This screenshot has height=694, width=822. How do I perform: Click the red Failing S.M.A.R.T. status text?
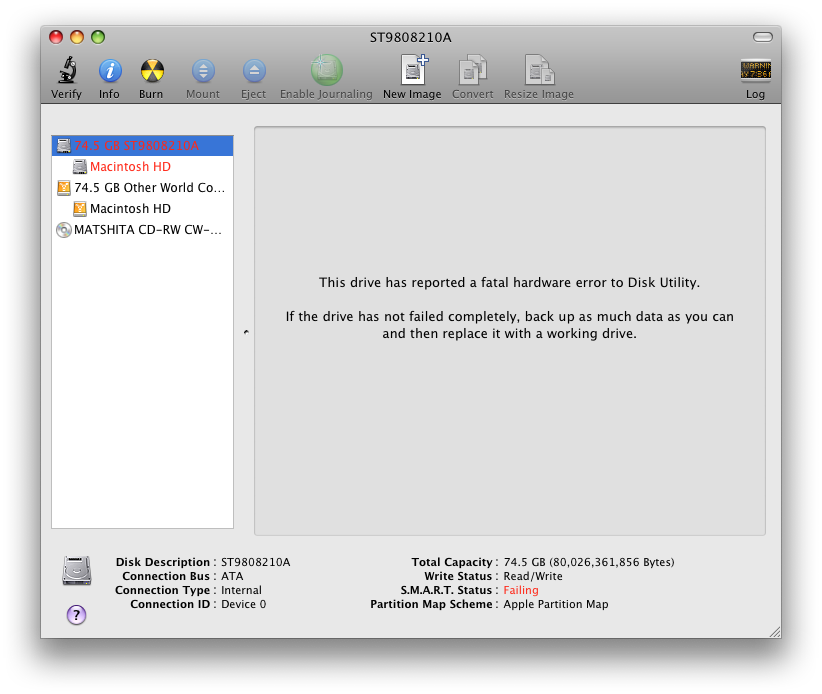pyautogui.click(x=521, y=590)
